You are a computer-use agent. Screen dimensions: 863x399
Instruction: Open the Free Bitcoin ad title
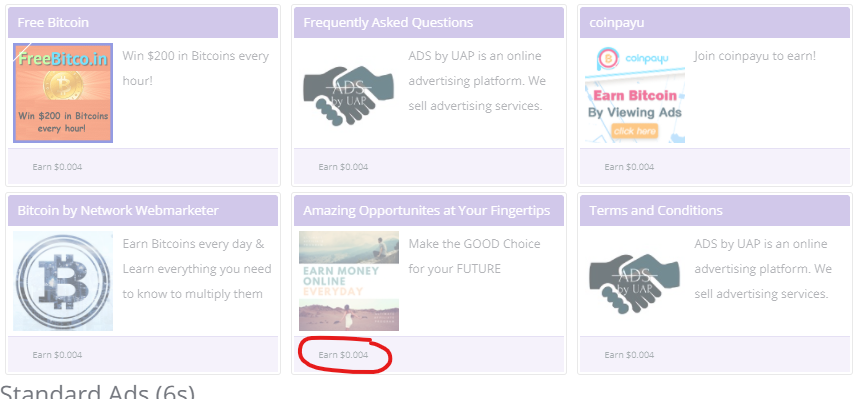point(53,23)
